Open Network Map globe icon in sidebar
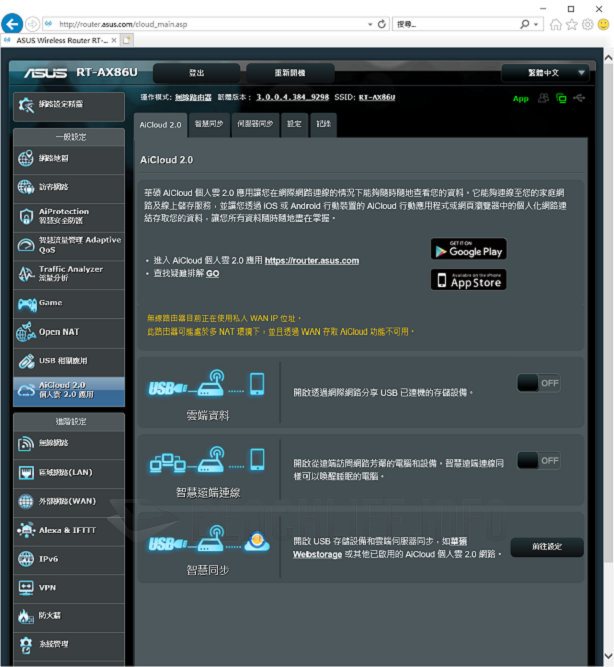Image resolution: width=614 pixels, height=667 pixels. point(26,159)
